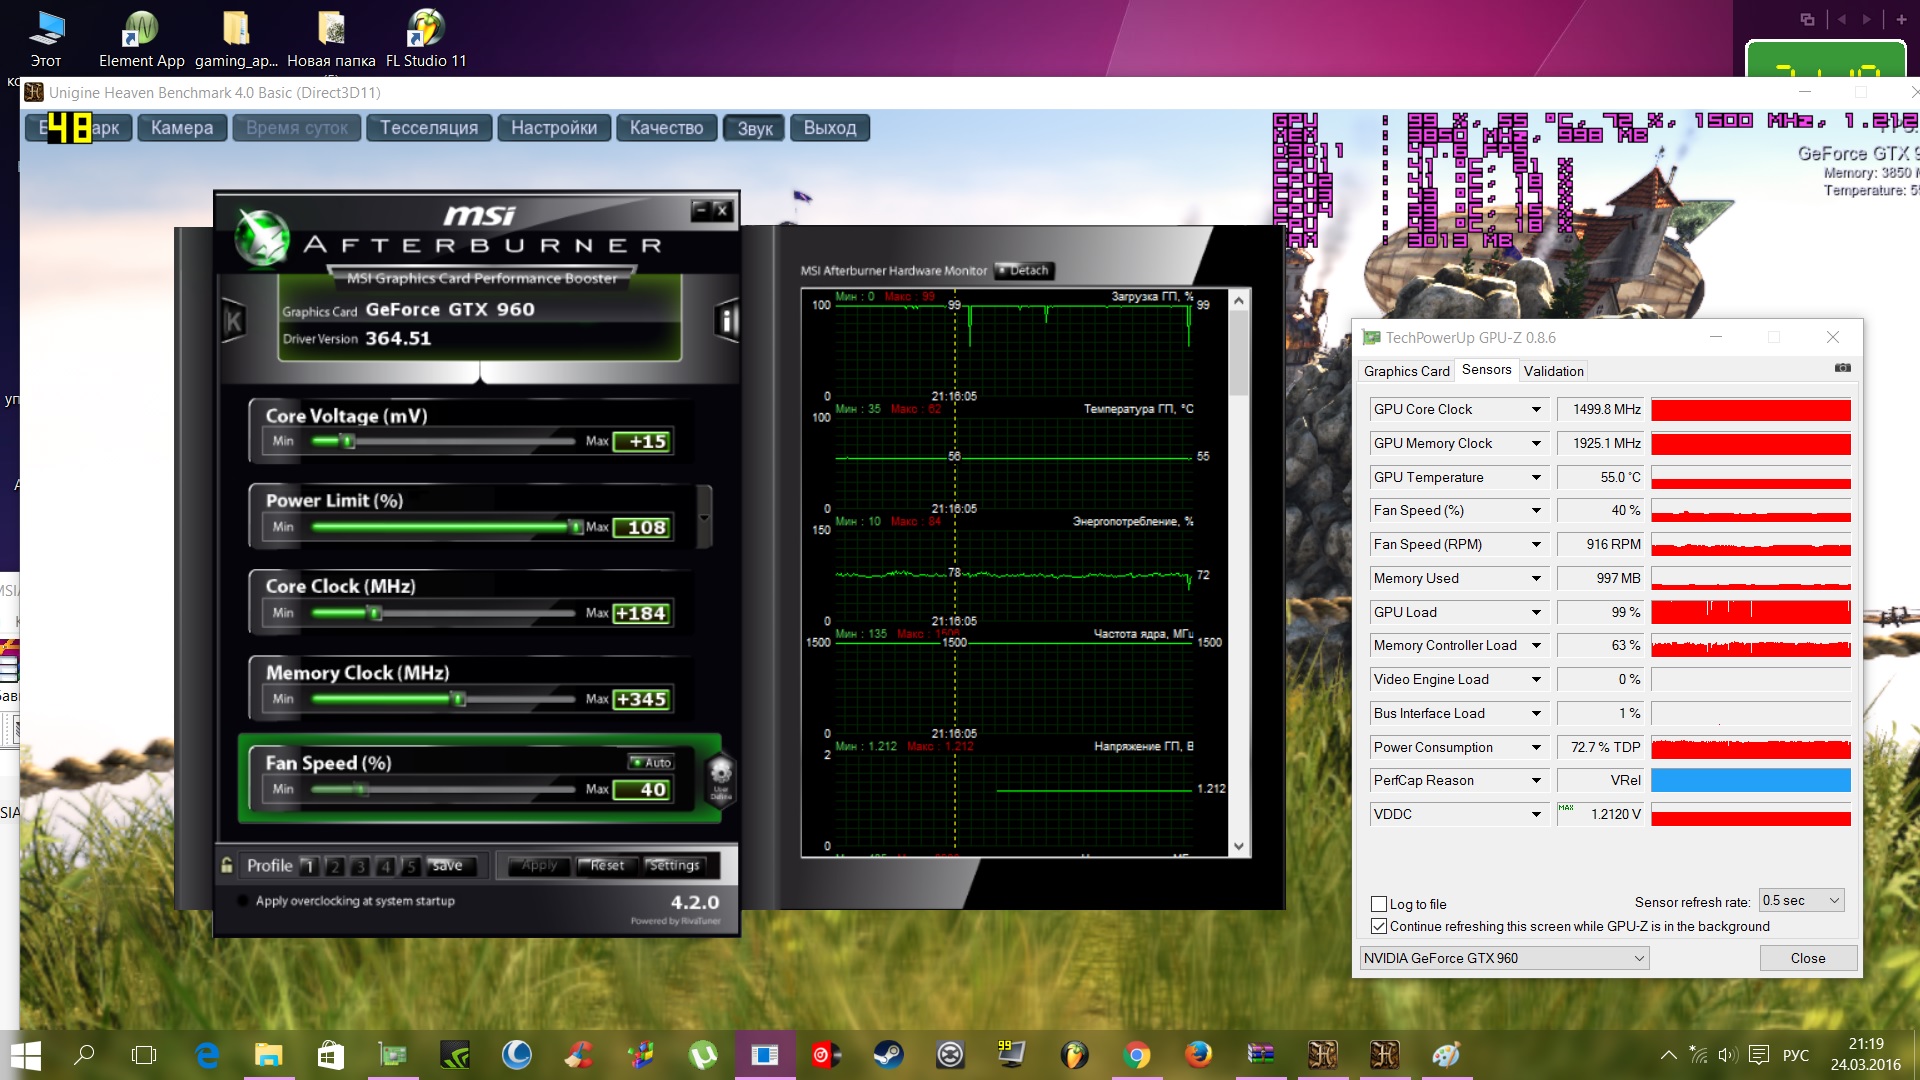Open the Тесселяция menu in Heaven Benchmark
The width and height of the screenshot is (1920, 1080).
429,128
